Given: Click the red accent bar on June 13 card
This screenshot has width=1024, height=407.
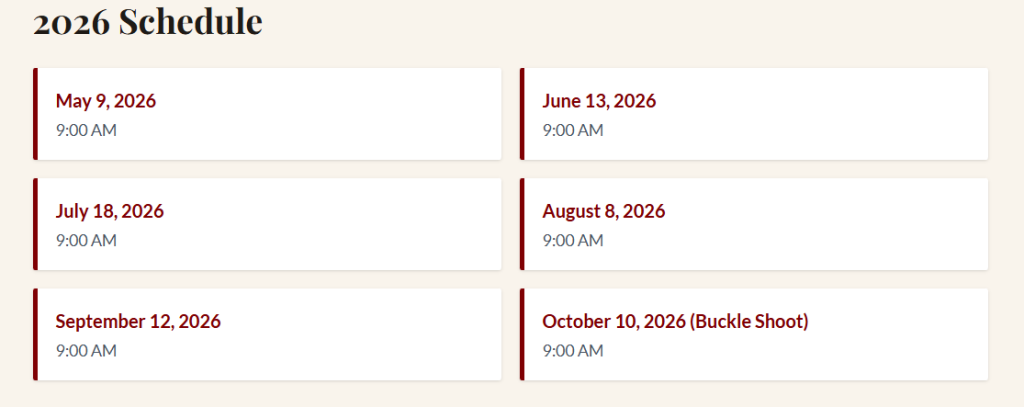Looking at the screenshot, I should pos(522,114).
